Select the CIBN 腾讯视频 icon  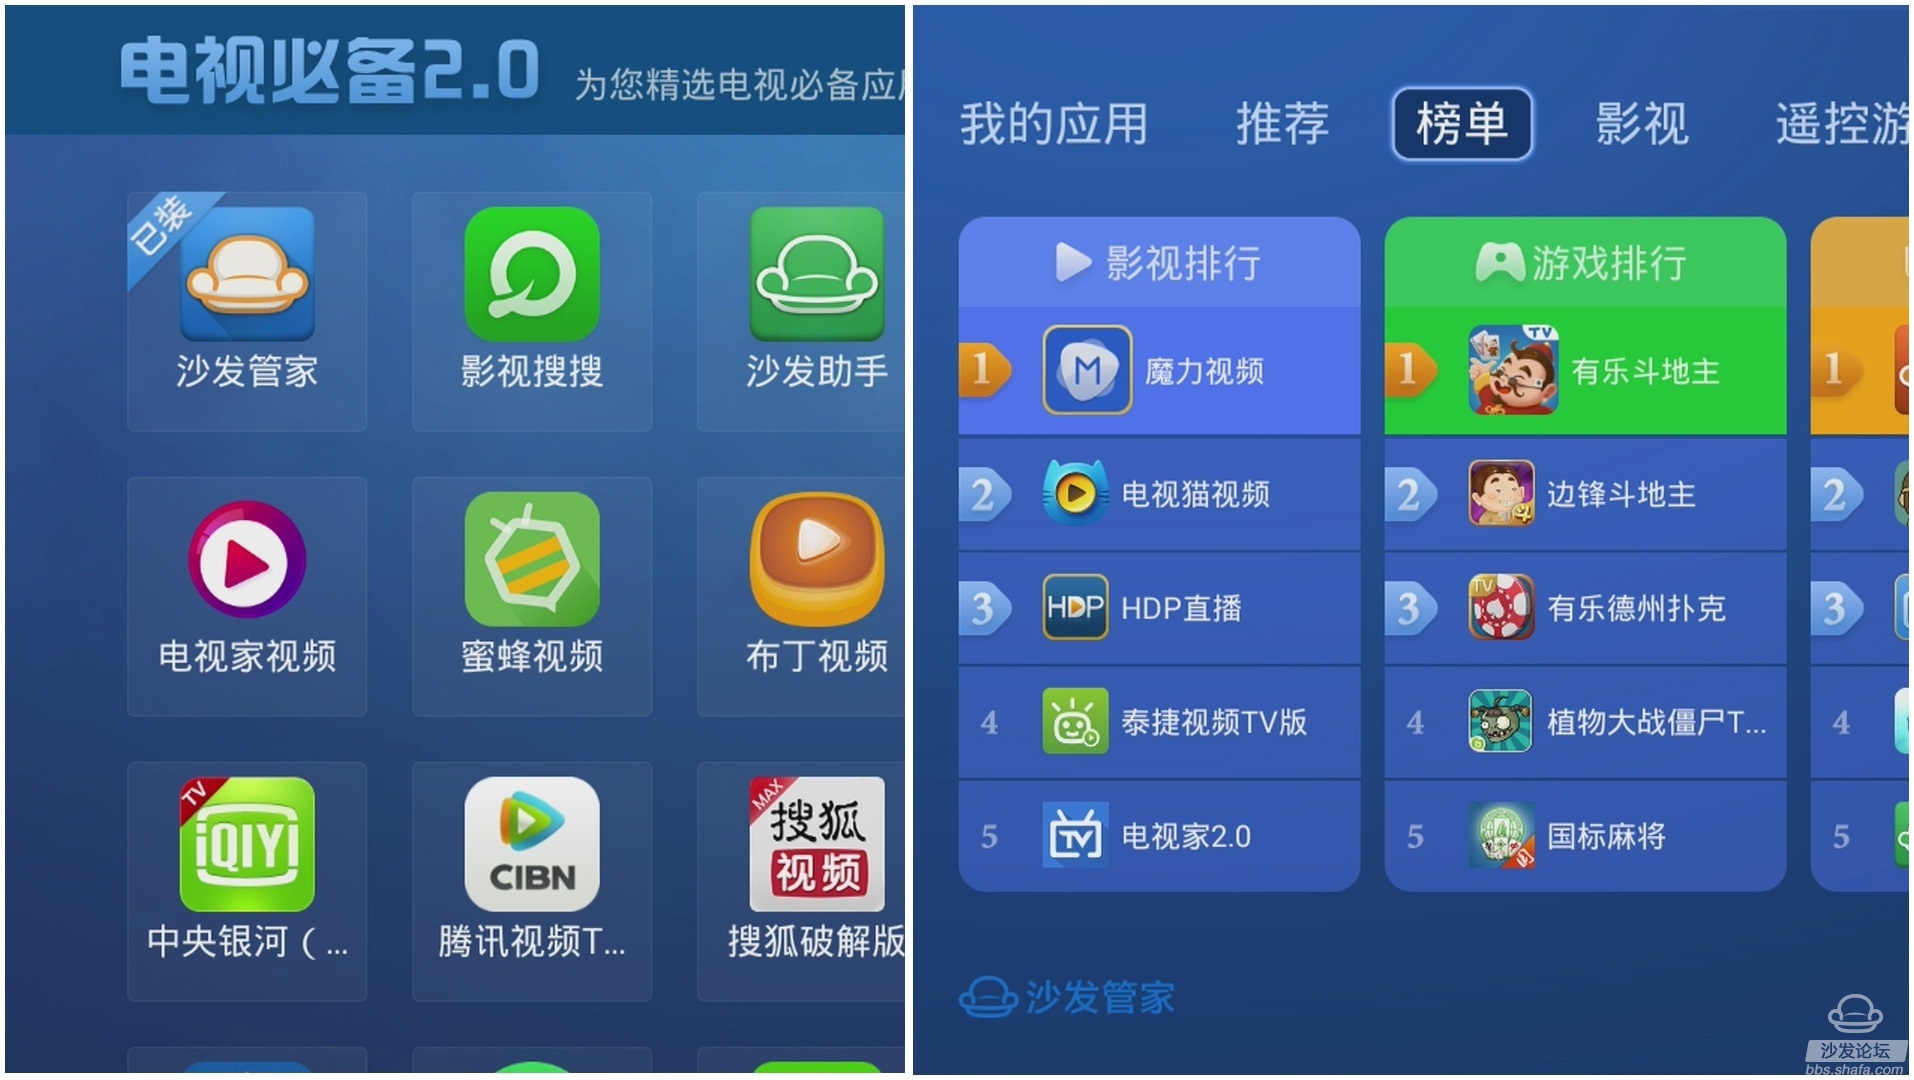pyautogui.click(x=532, y=844)
